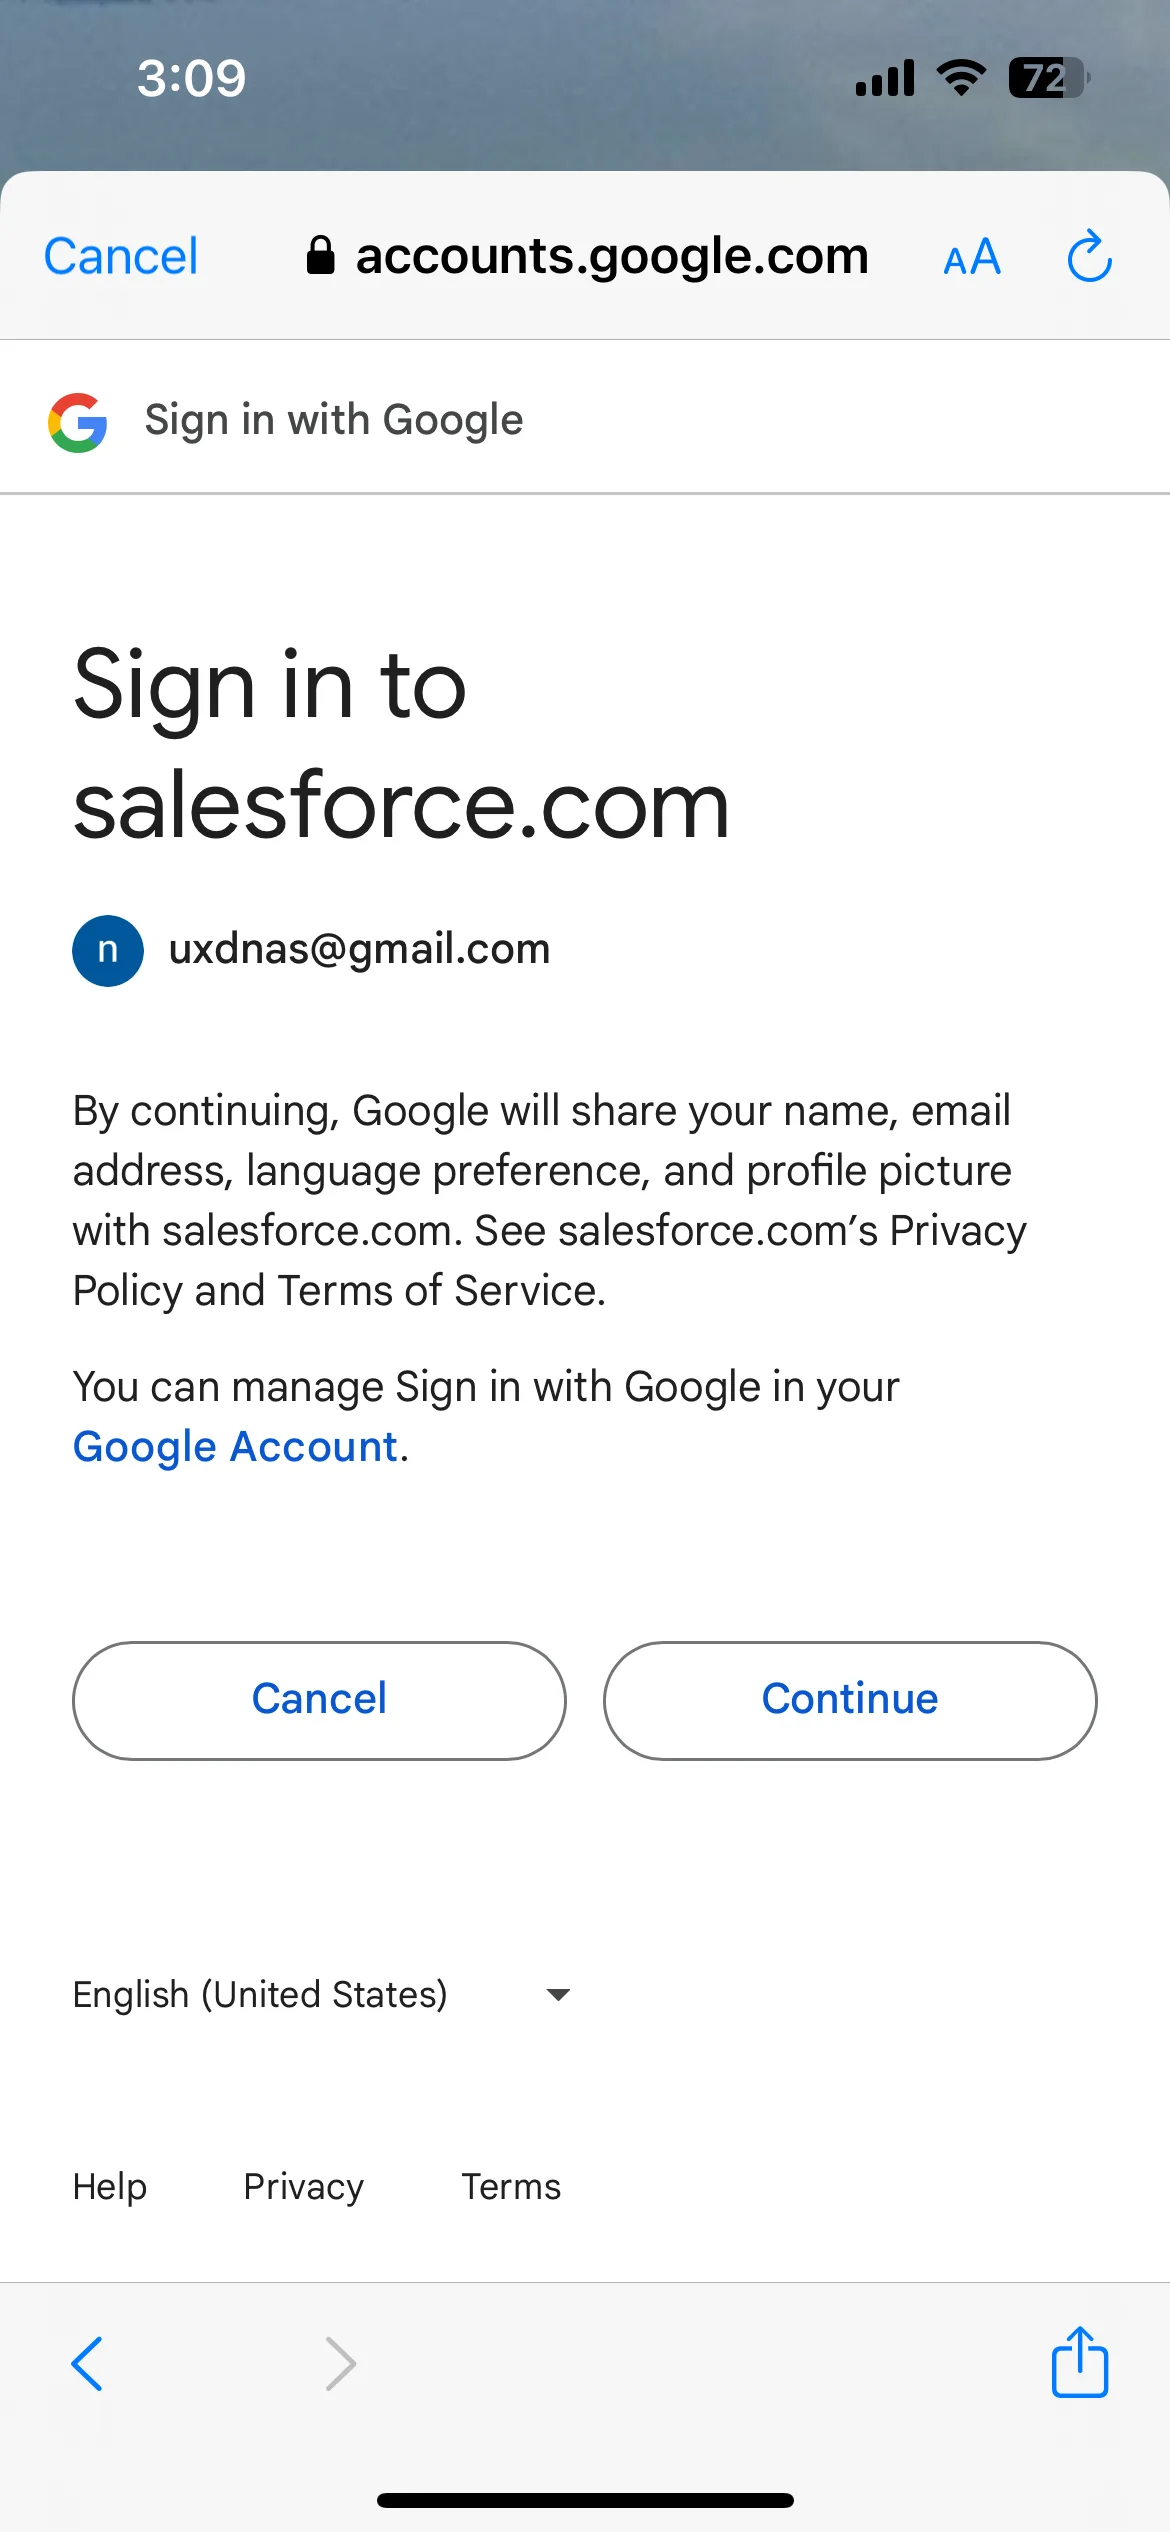Open the share sheet icon
The image size is (1170, 2532).
tap(1080, 2361)
